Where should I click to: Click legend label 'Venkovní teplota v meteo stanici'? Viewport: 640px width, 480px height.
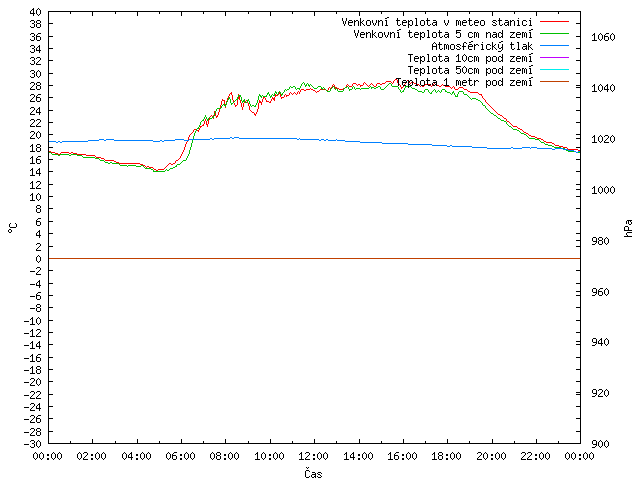point(437,22)
